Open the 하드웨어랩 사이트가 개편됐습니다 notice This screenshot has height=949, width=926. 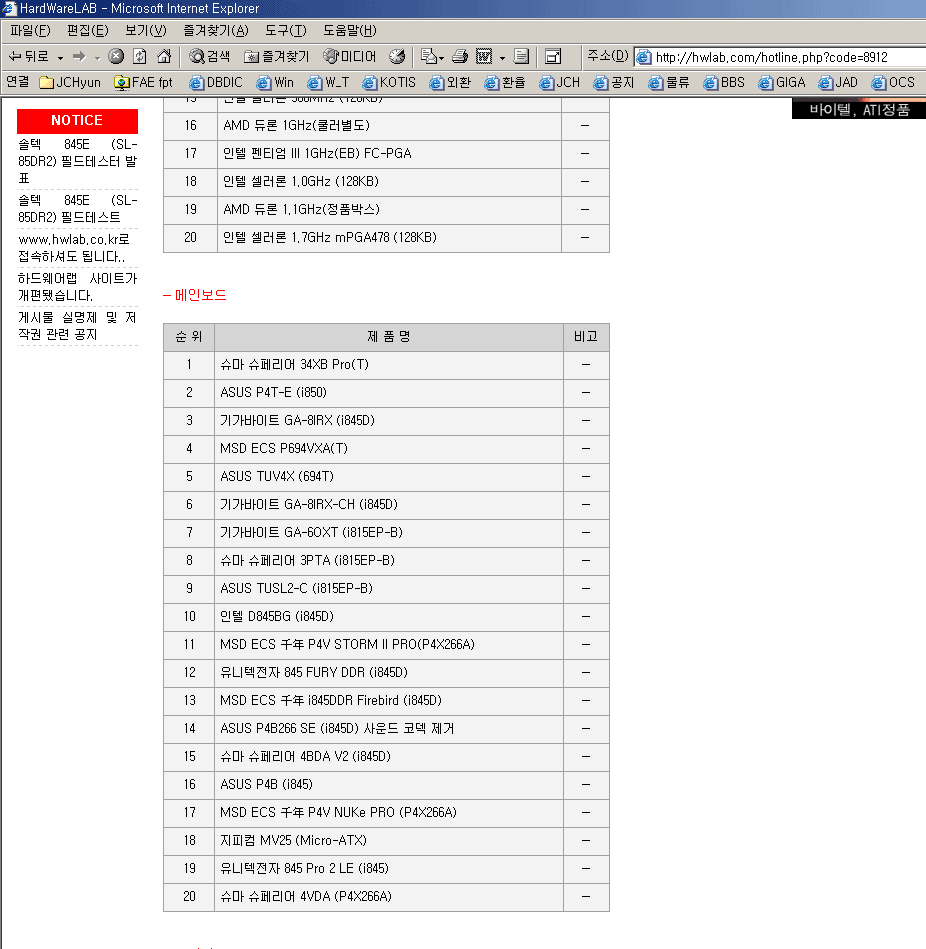click(x=77, y=287)
